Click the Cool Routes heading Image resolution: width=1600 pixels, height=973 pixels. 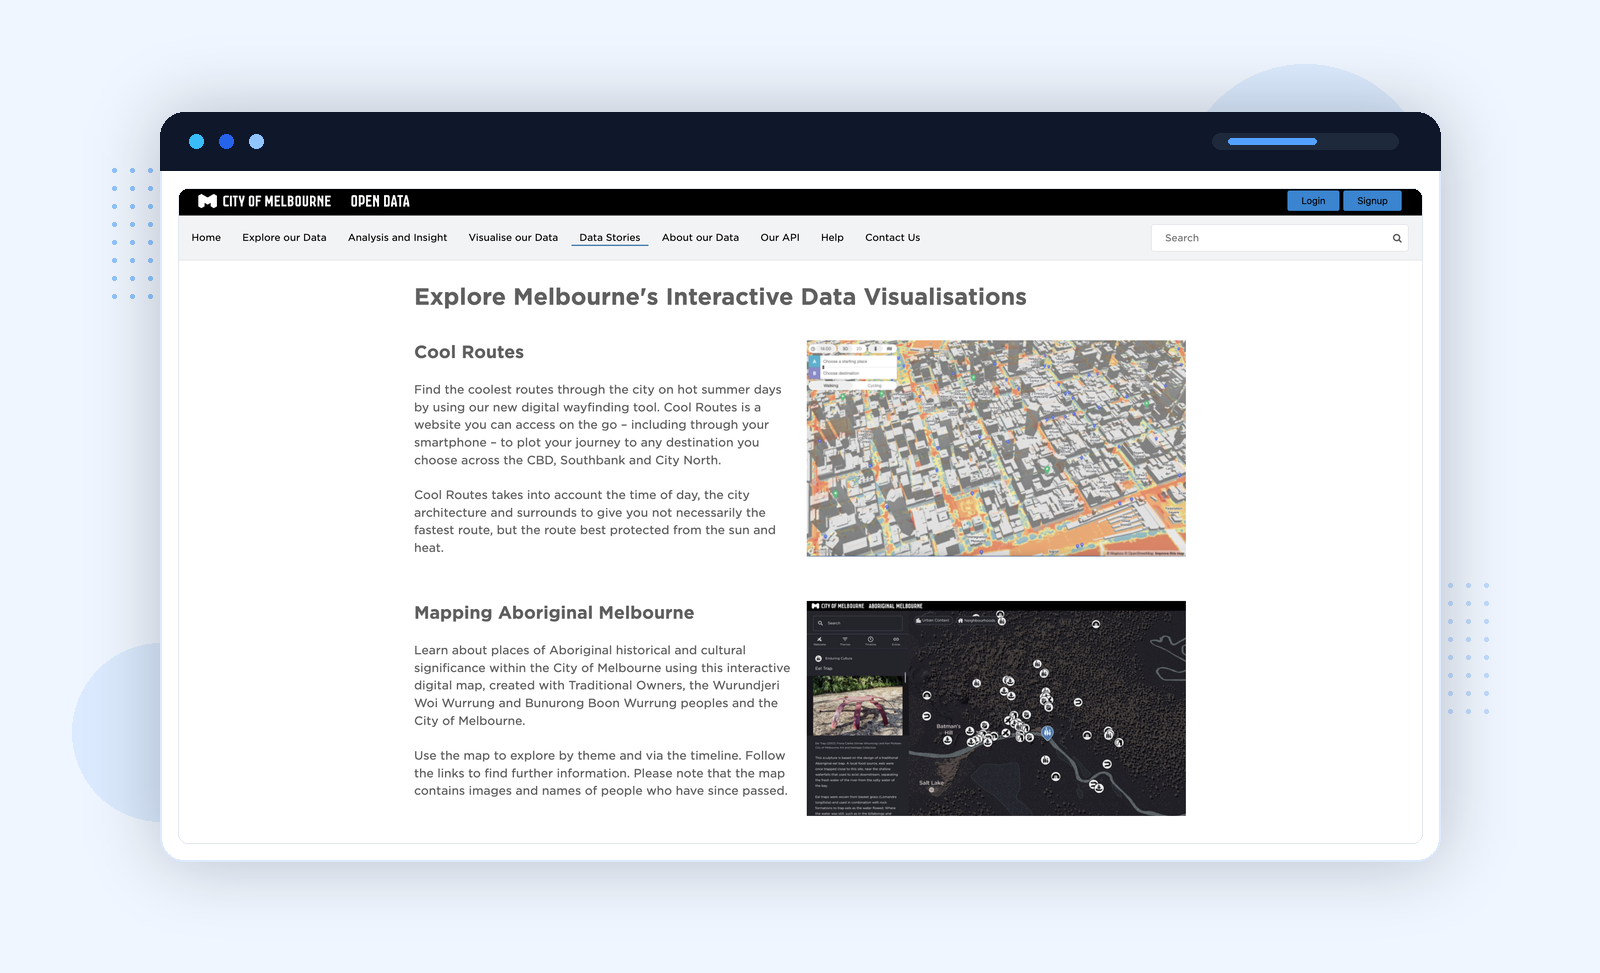pos(469,352)
